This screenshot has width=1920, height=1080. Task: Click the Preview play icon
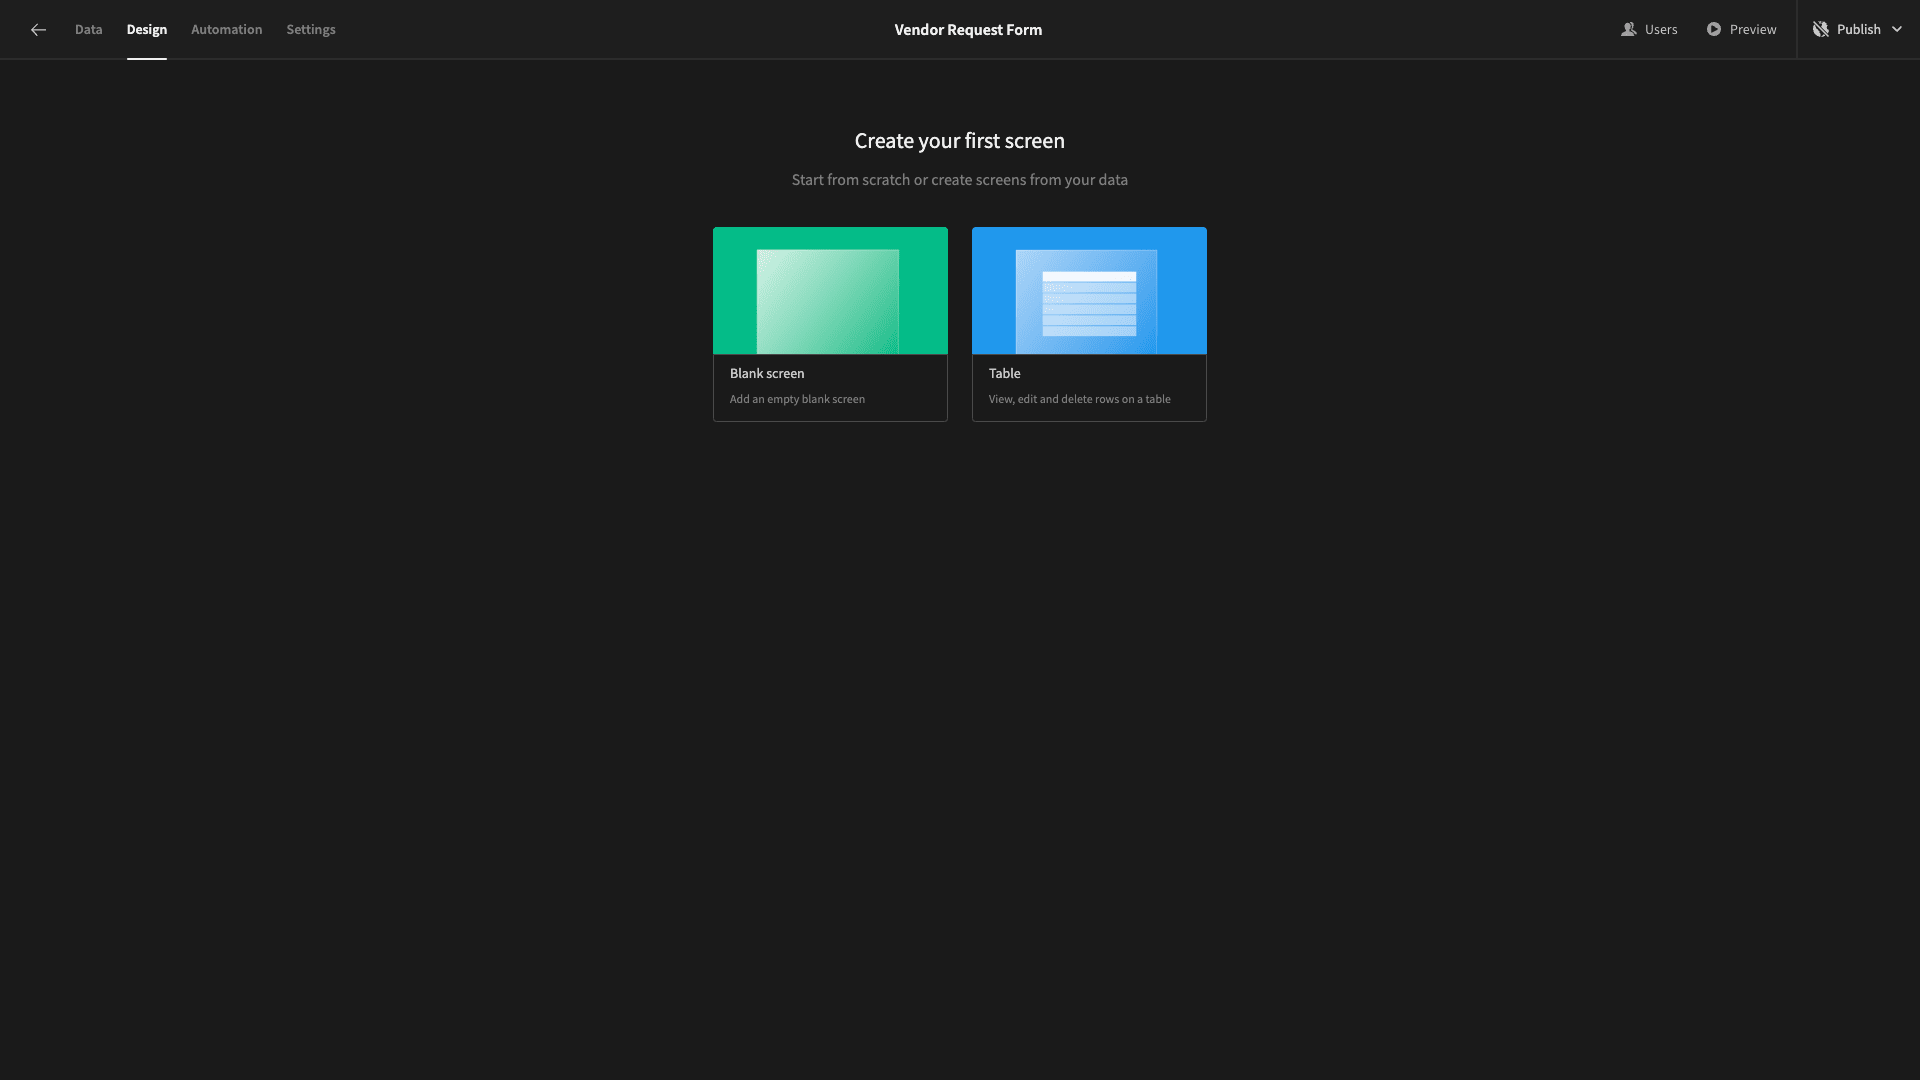pyautogui.click(x=1714, y=30)
